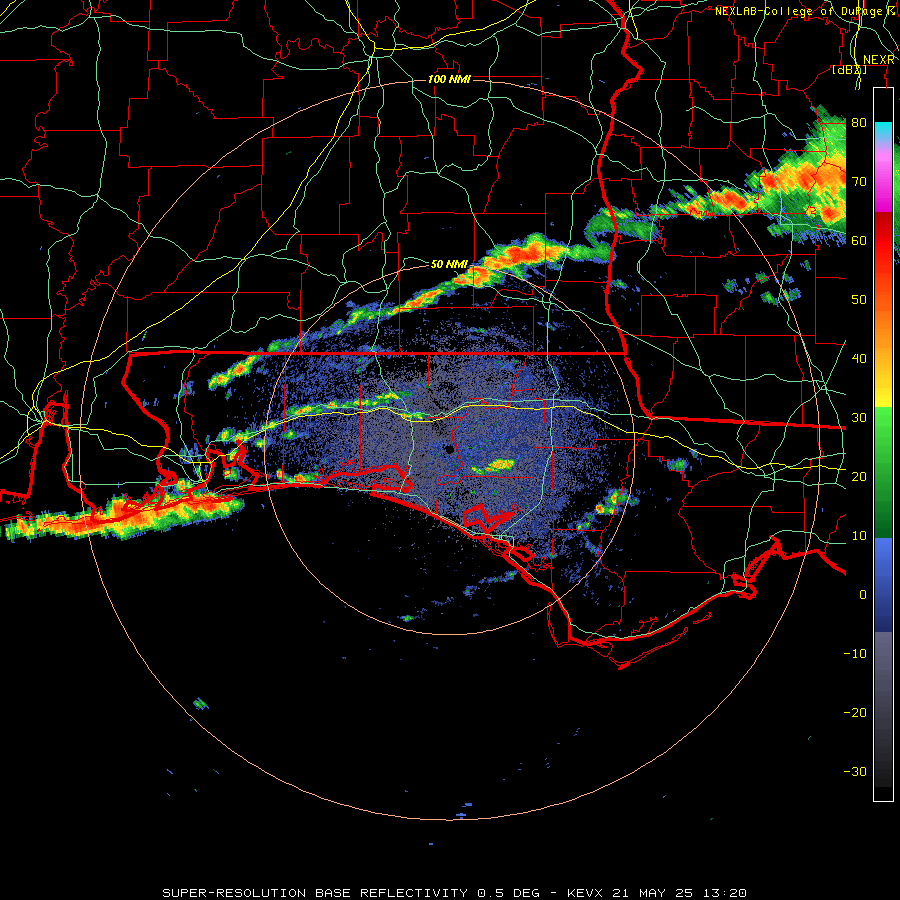Viewport: 900px width, 900px height.
Task: Click the 60 value on the dBZ scale
Action: click(x=859, y=240)
